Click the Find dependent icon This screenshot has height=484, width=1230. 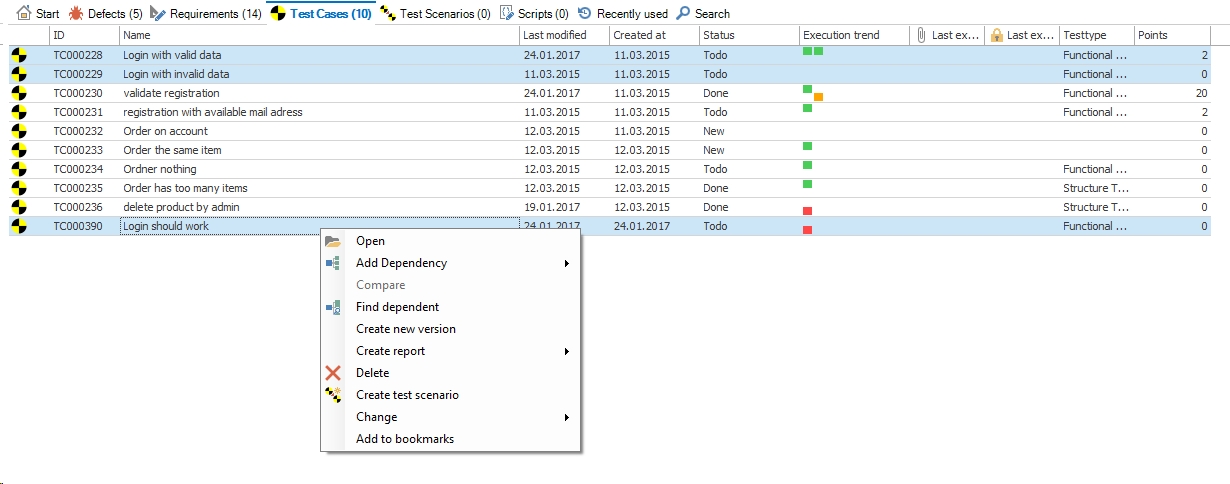[333, 307]
